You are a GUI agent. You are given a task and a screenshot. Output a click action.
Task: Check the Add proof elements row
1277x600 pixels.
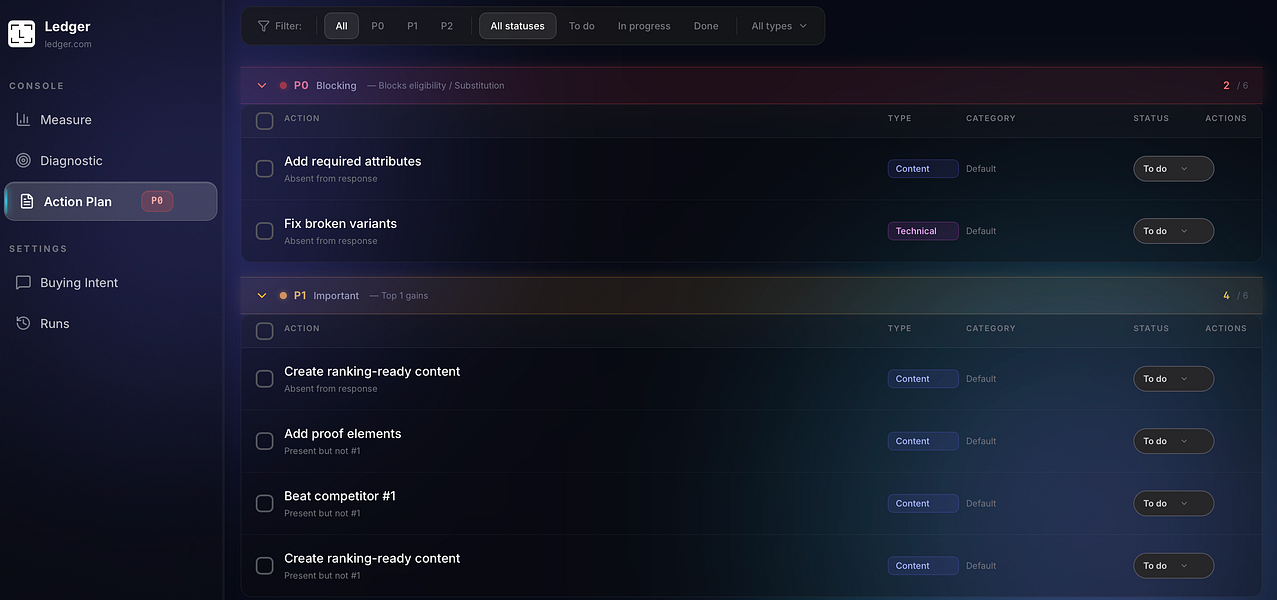(x=265, y=441)
